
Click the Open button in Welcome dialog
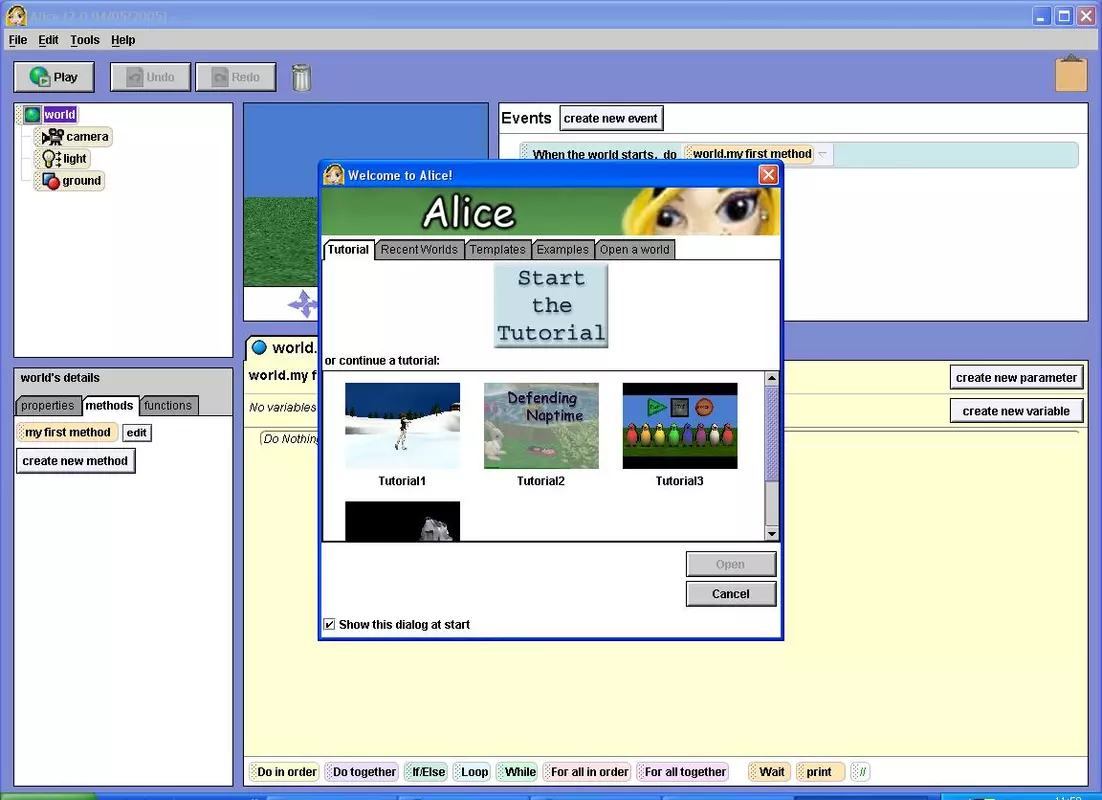731,564
